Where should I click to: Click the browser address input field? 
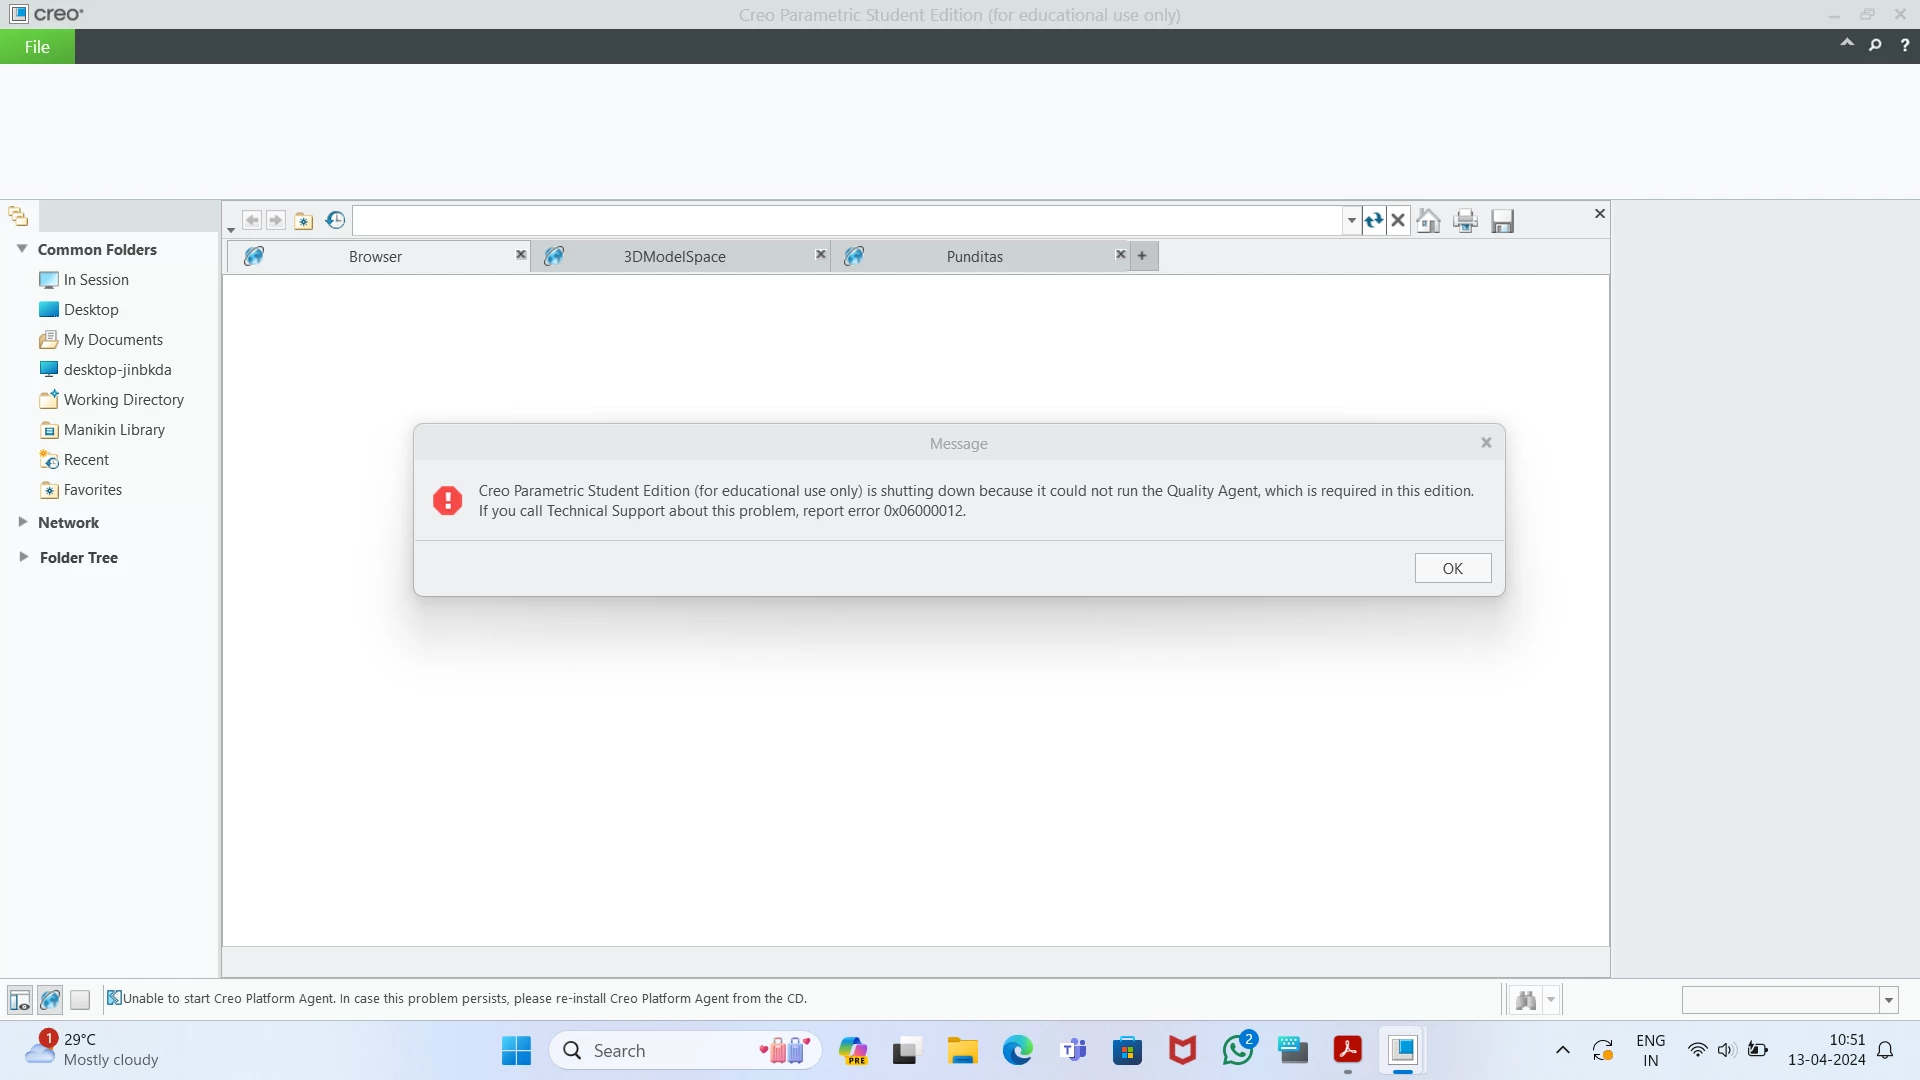(848, 221)
